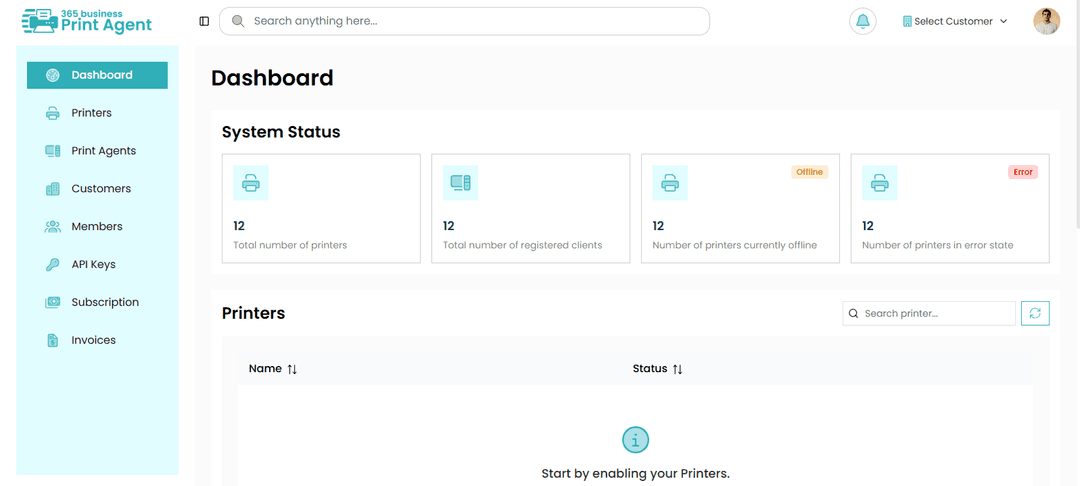Click the Members people icon
The width and height of the screenshot is (1080, 486).
[52, 226]
